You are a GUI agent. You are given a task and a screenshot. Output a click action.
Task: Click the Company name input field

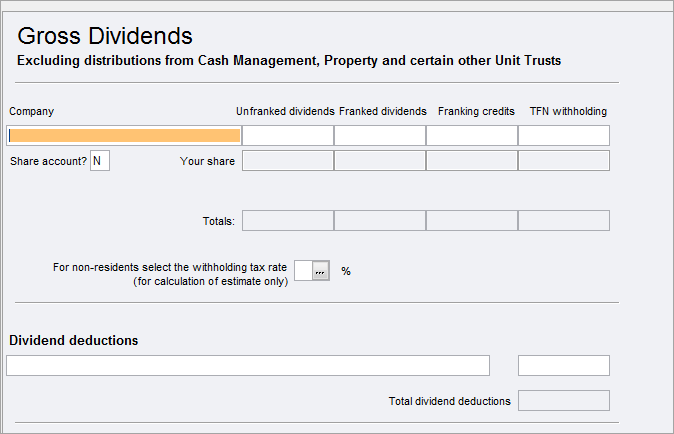[124, 136]
